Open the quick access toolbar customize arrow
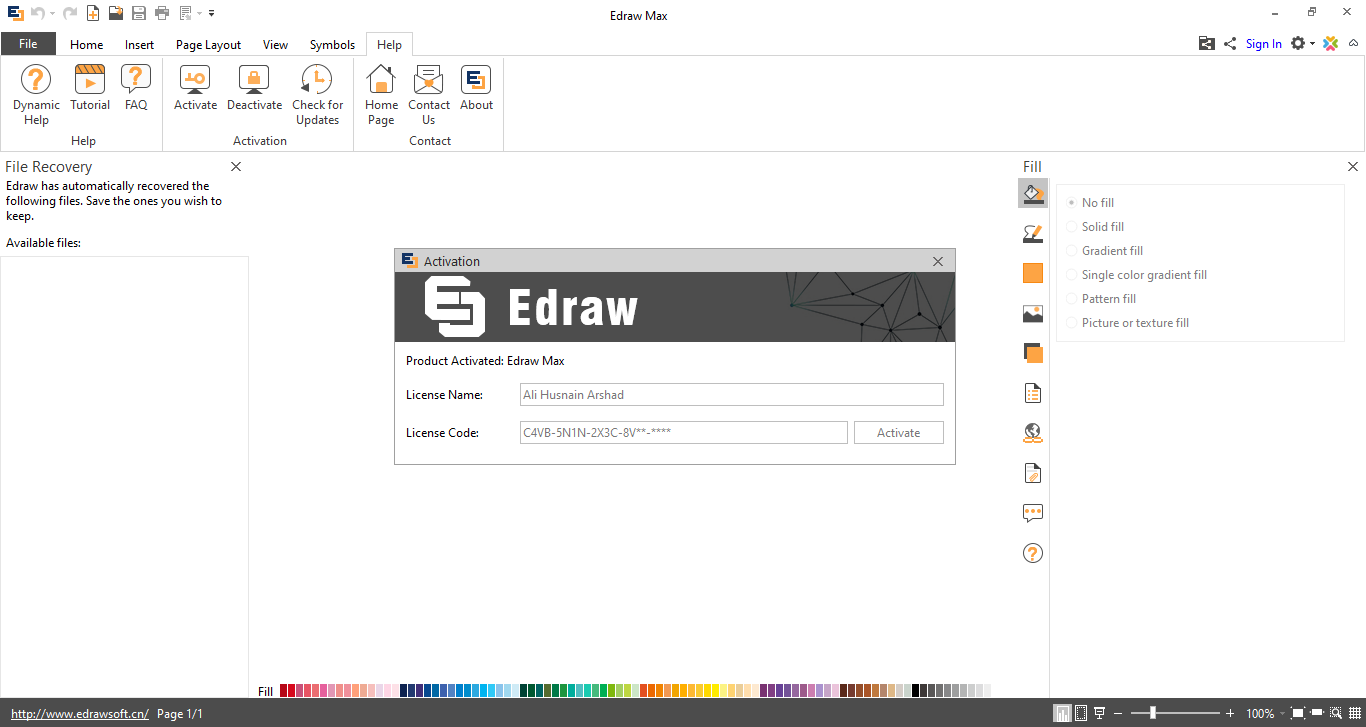The height and width of the screenshot is (727, 1366). [212, 13]
